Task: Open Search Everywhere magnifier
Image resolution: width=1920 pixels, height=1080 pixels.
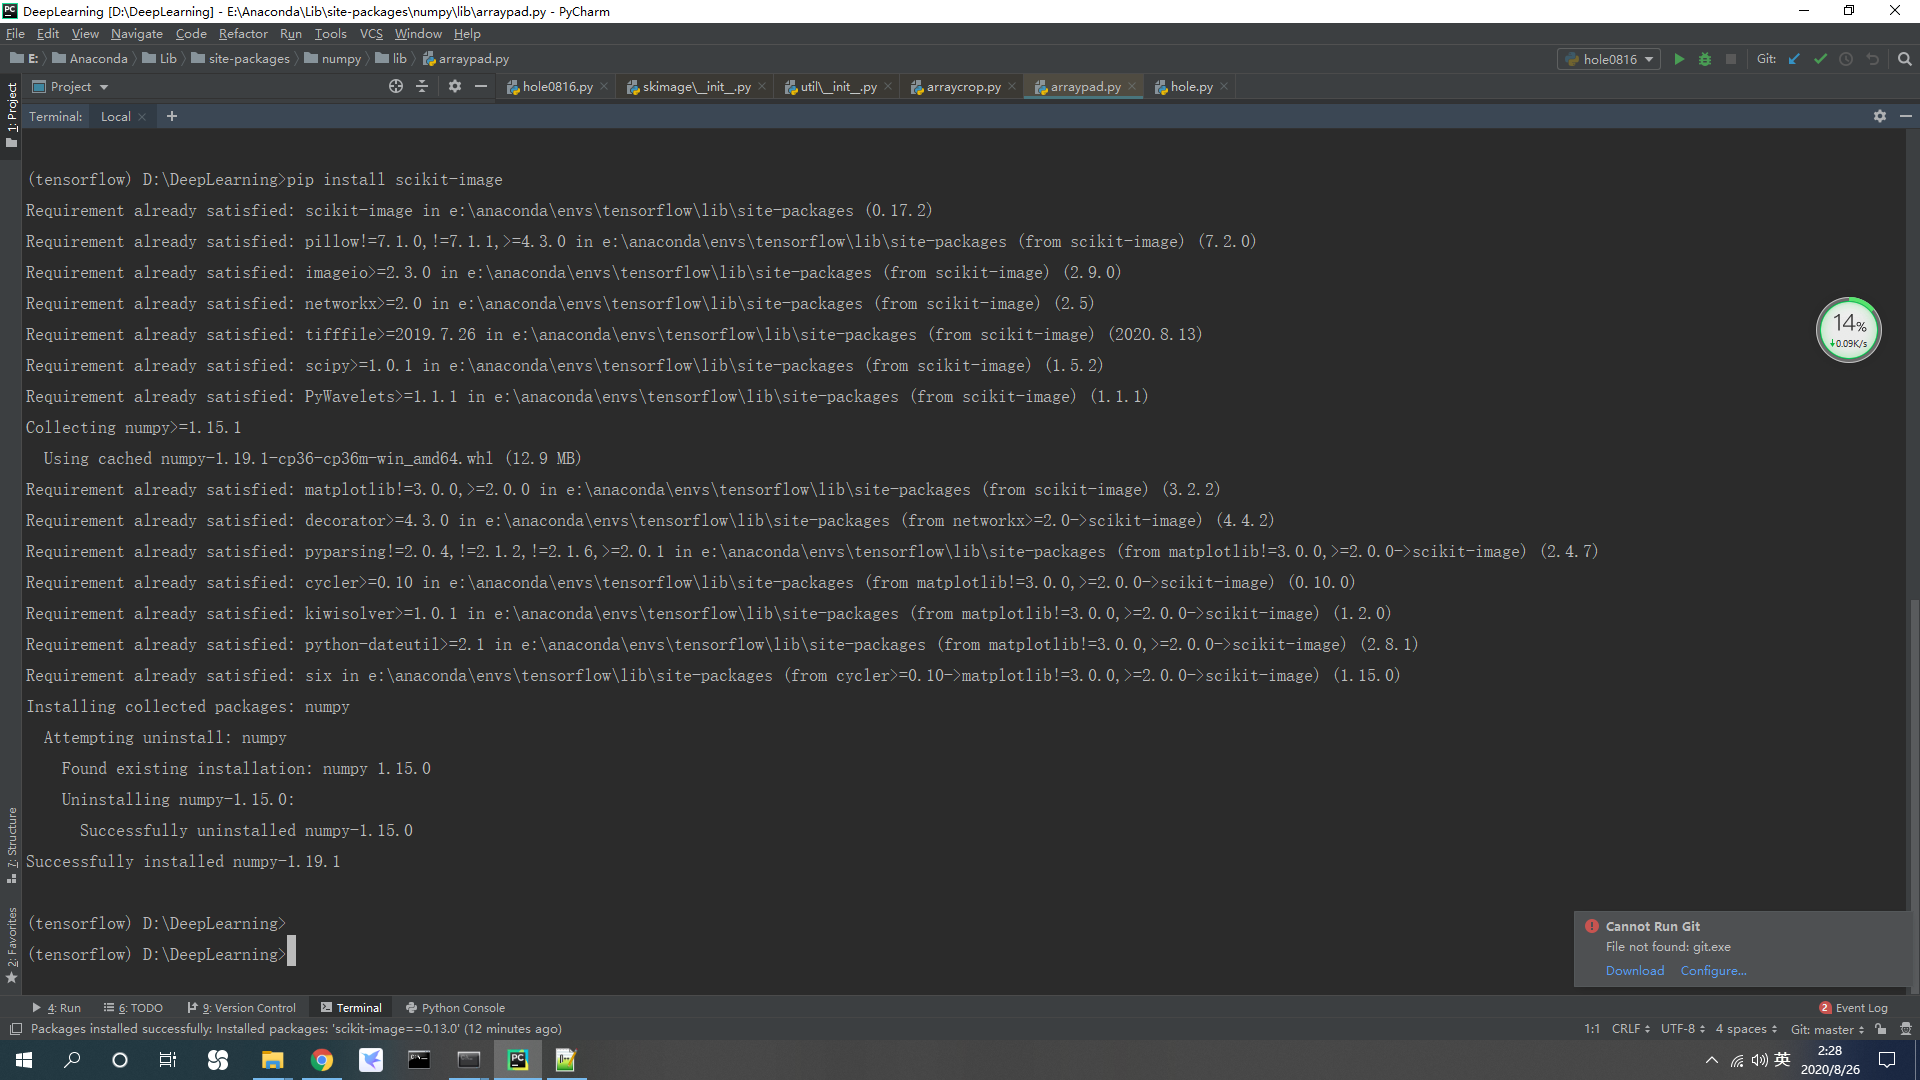Action: 1904,59
